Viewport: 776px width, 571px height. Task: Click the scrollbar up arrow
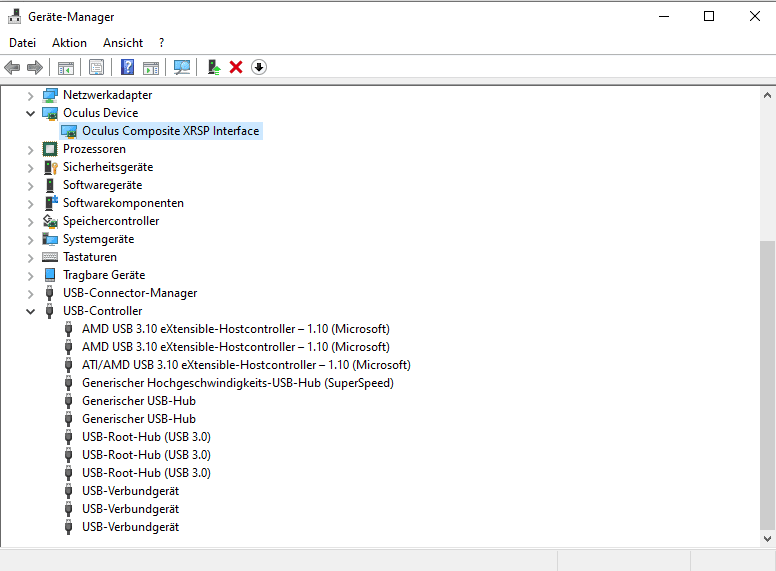pyautogui.click(x=767, y=95)
